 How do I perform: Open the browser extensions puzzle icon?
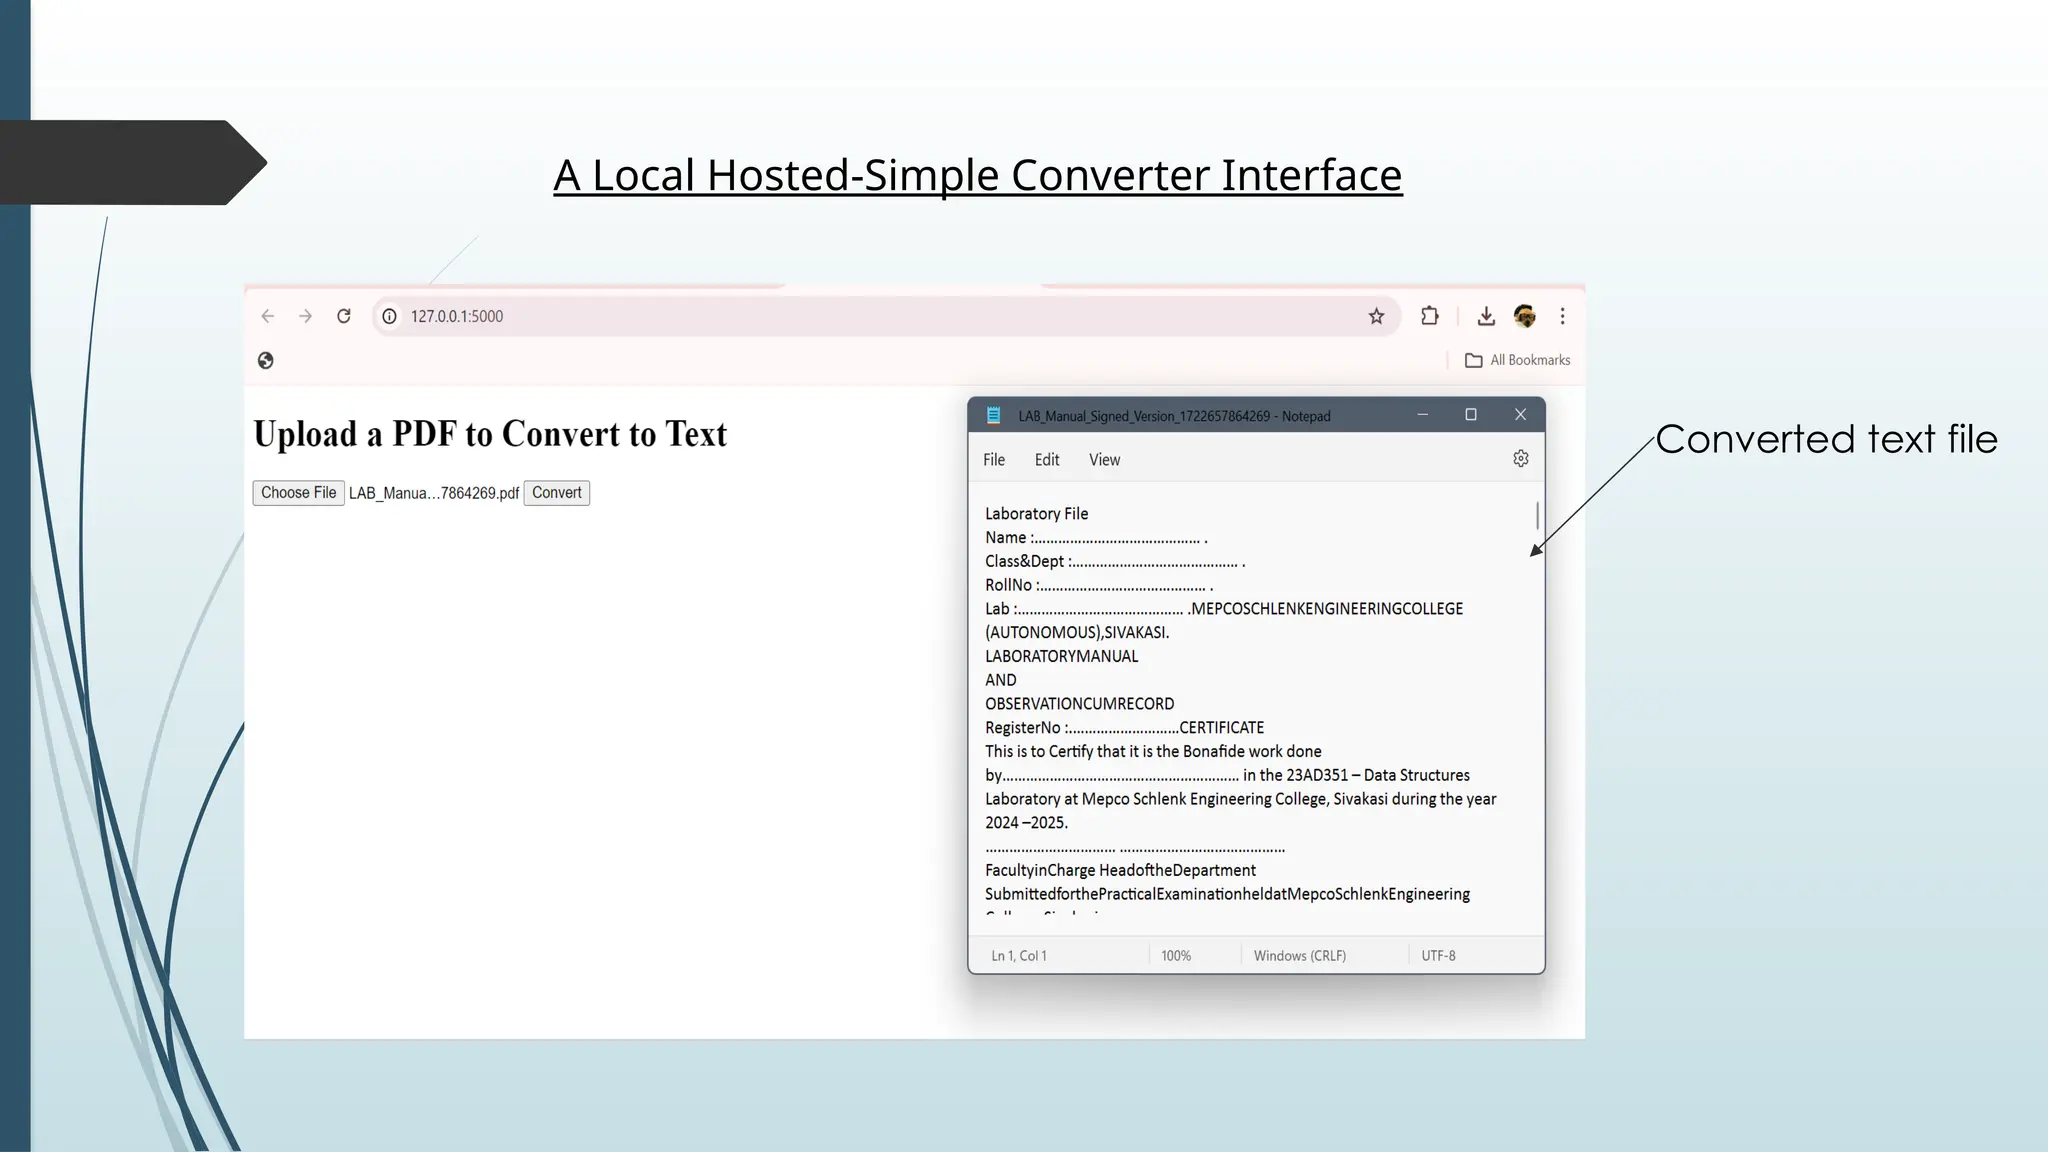point(1429,316)
